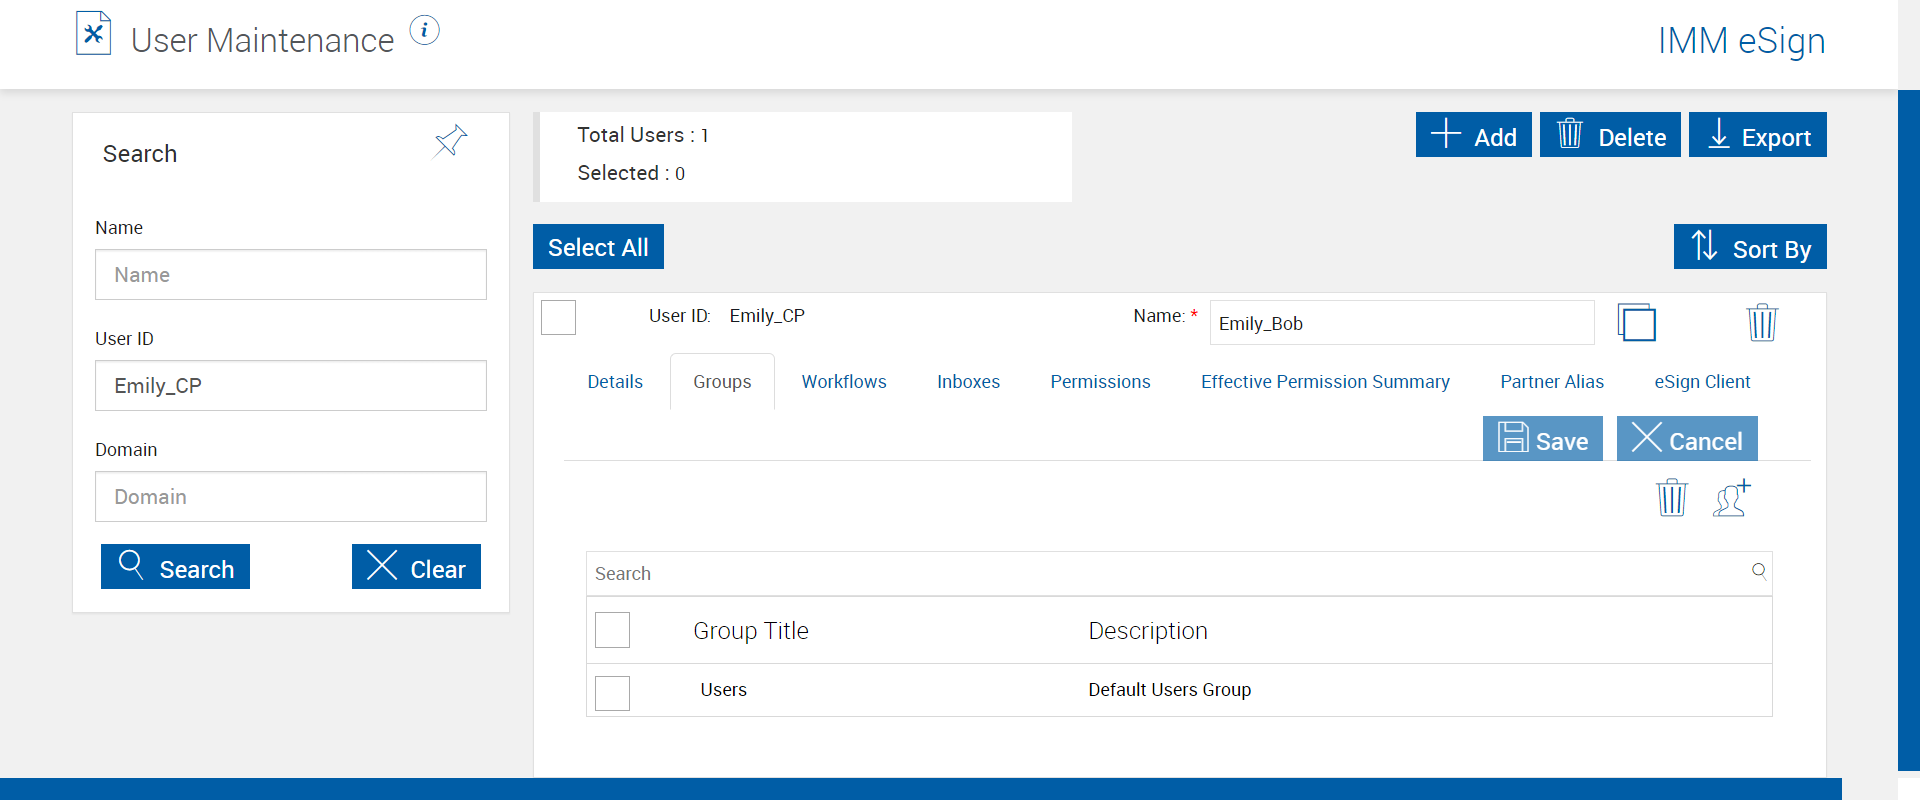Image resolution: width=1920 pixels, height=800 pixels.
Task: Select the Users group checkbox
Action: (612, 693)
